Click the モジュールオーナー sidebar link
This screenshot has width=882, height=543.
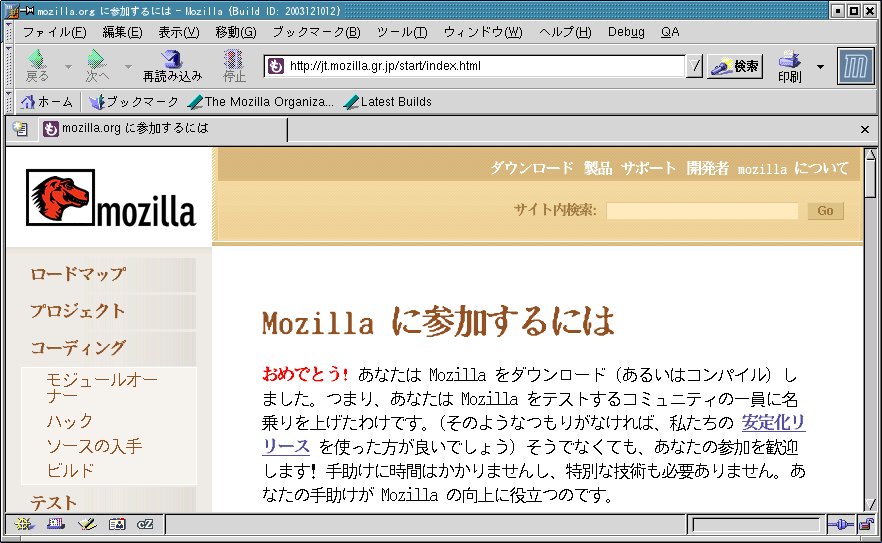[x=102, y=388]
